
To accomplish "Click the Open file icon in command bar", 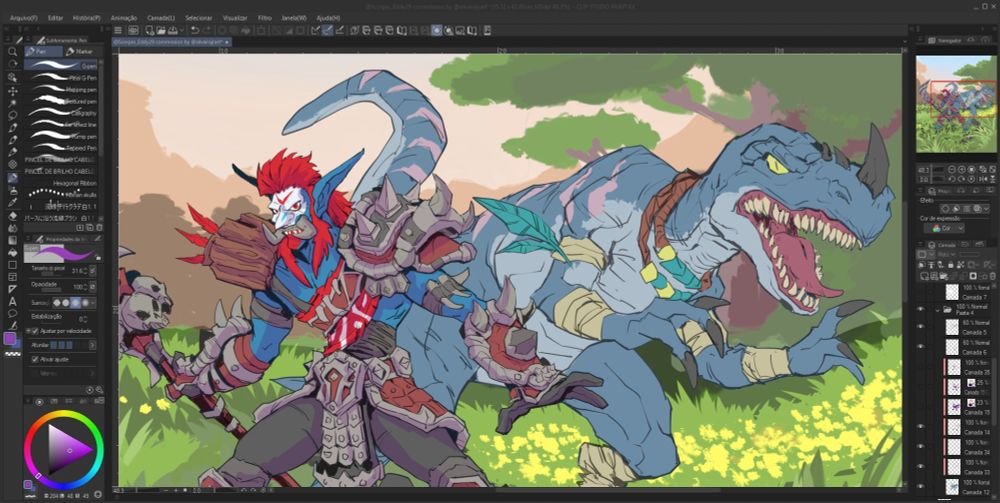I will pyautogui.click(x=162, y=30).
